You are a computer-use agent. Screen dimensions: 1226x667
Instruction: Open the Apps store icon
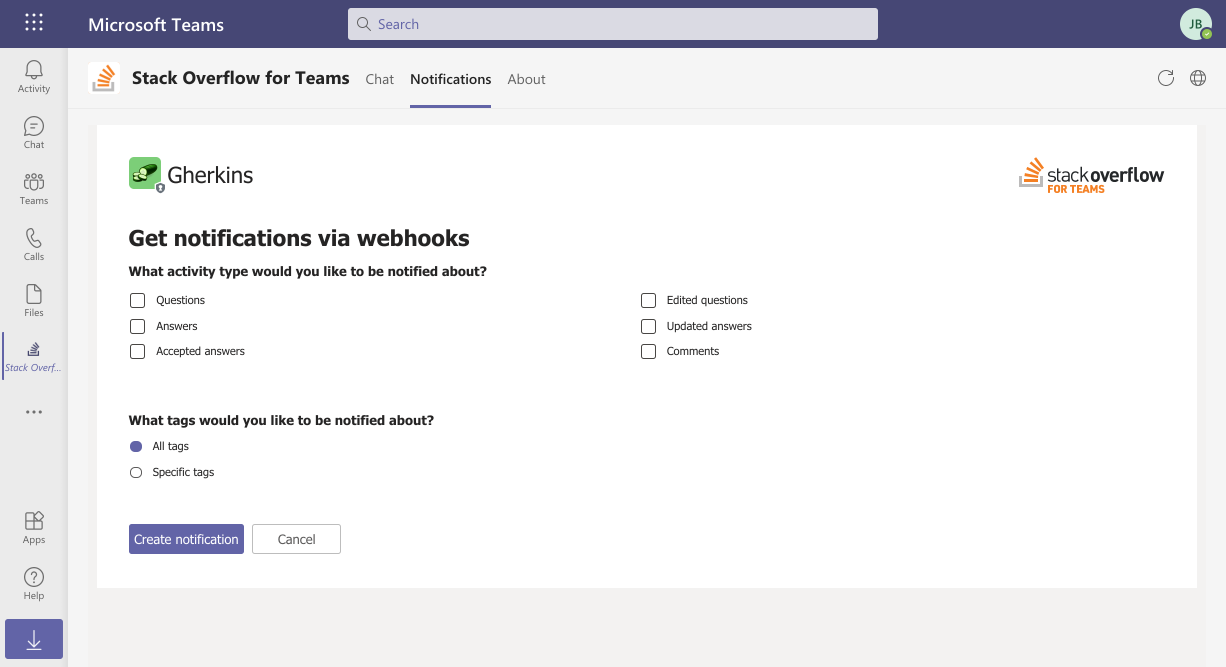34,527
